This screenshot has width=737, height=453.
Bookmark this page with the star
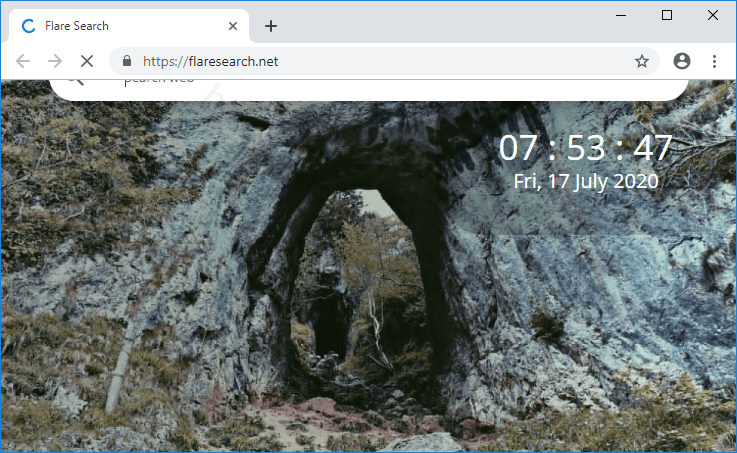coord(641,61)
